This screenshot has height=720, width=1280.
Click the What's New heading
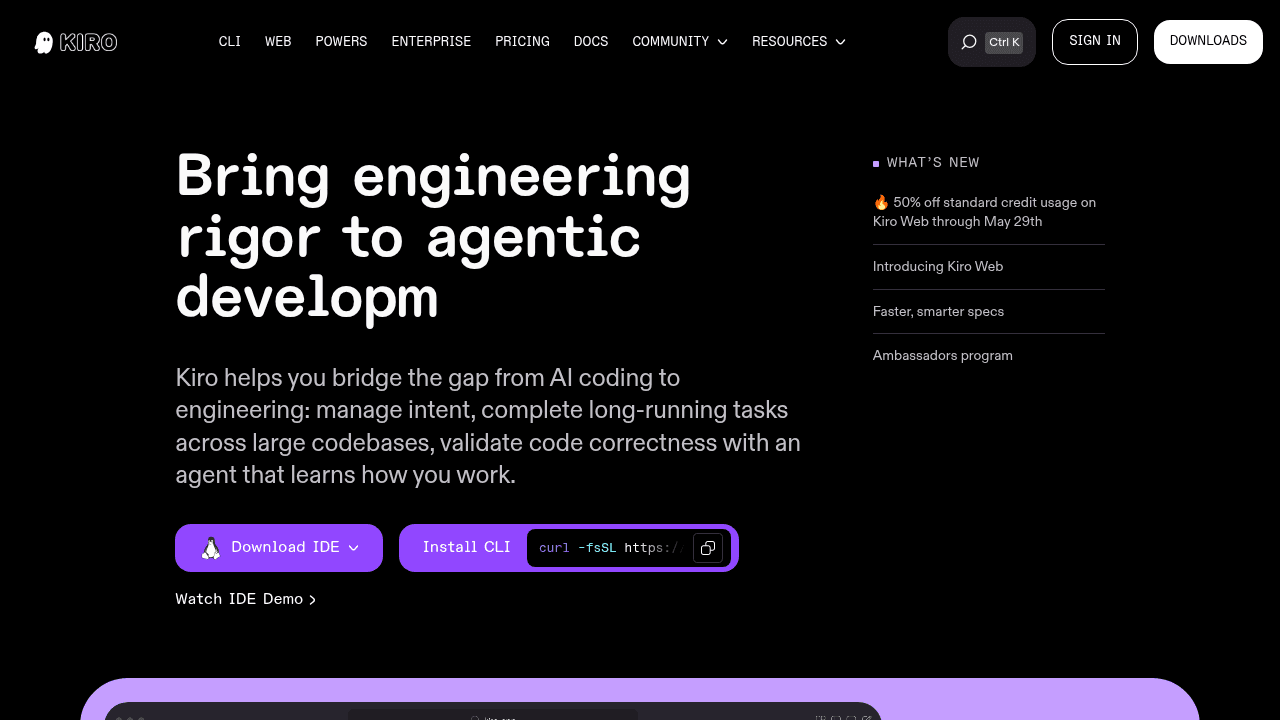click(933, 163)
